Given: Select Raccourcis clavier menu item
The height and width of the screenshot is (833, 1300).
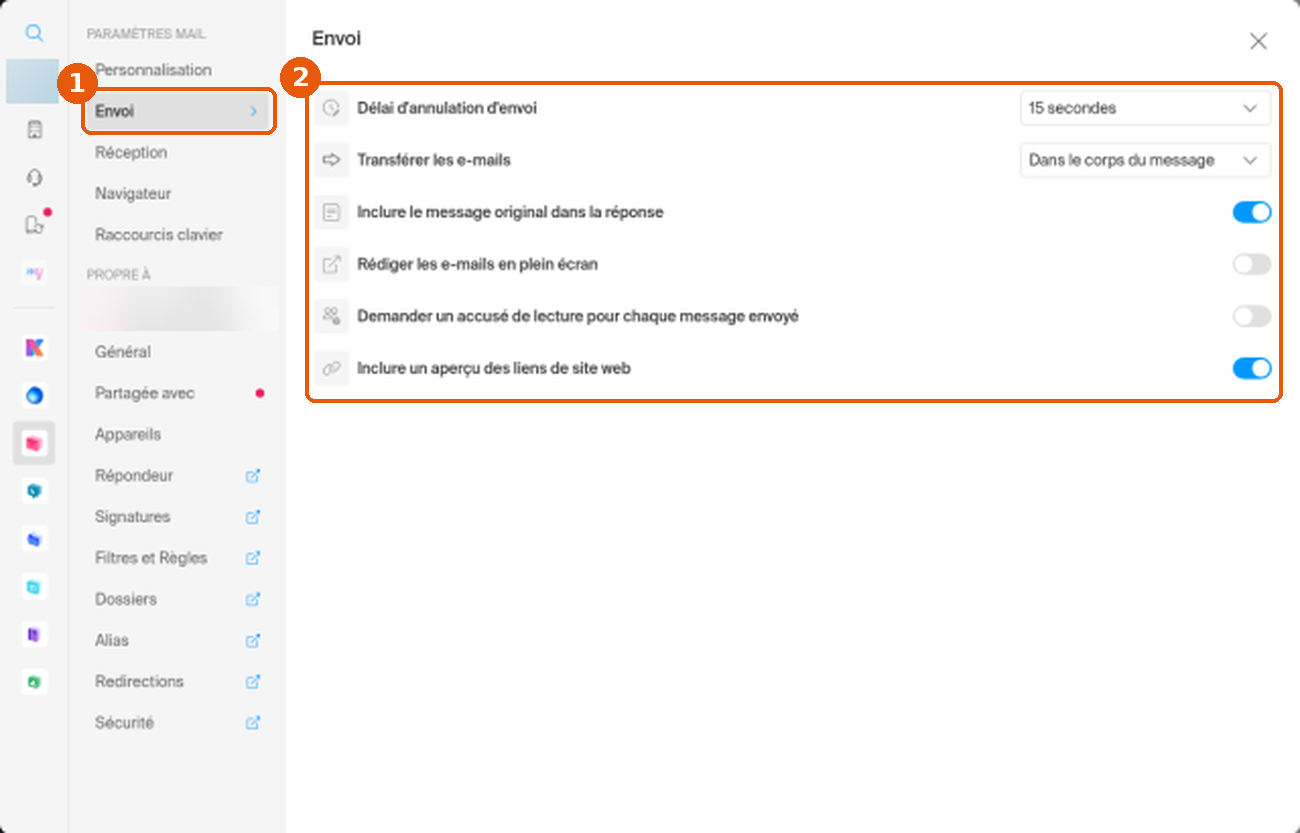Looking at the screenshot, I should (x=159, y=235).
